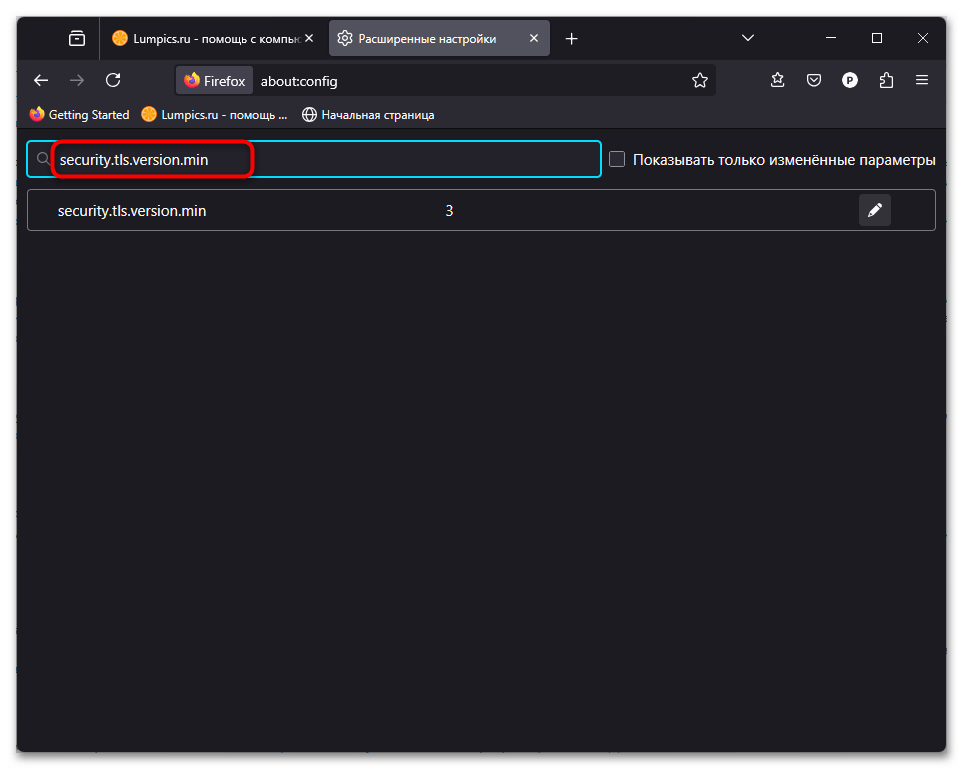The image size is (963, 769).
Task: Open the Firefox application menu
Action: pyautogui.click(x=922, y=80)
